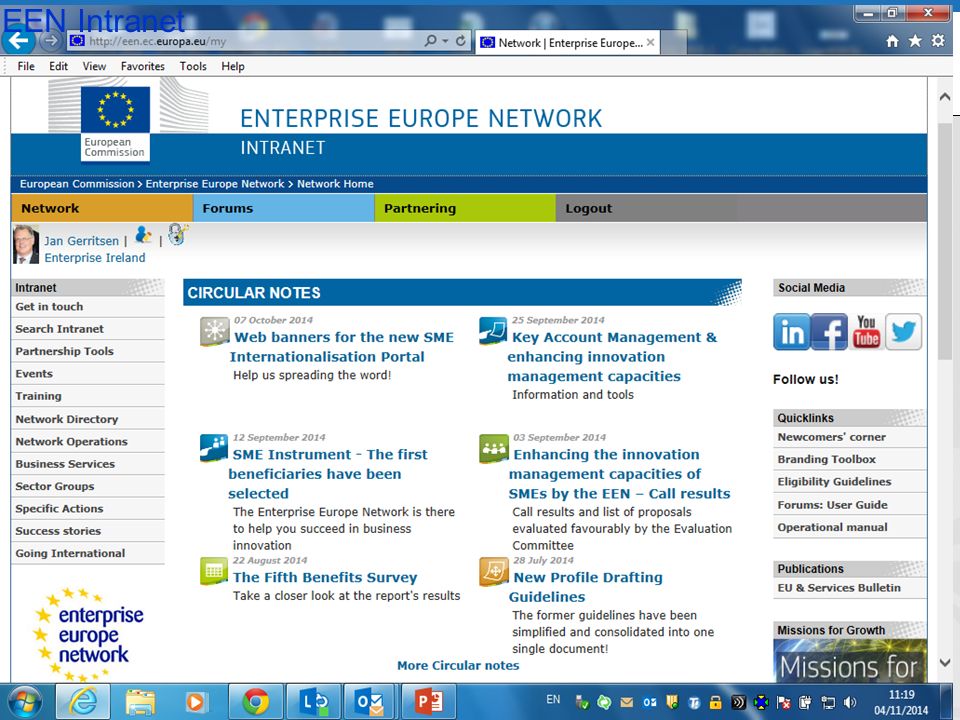
Task: Click the European Commission logo
Action: tap(115, 124)
